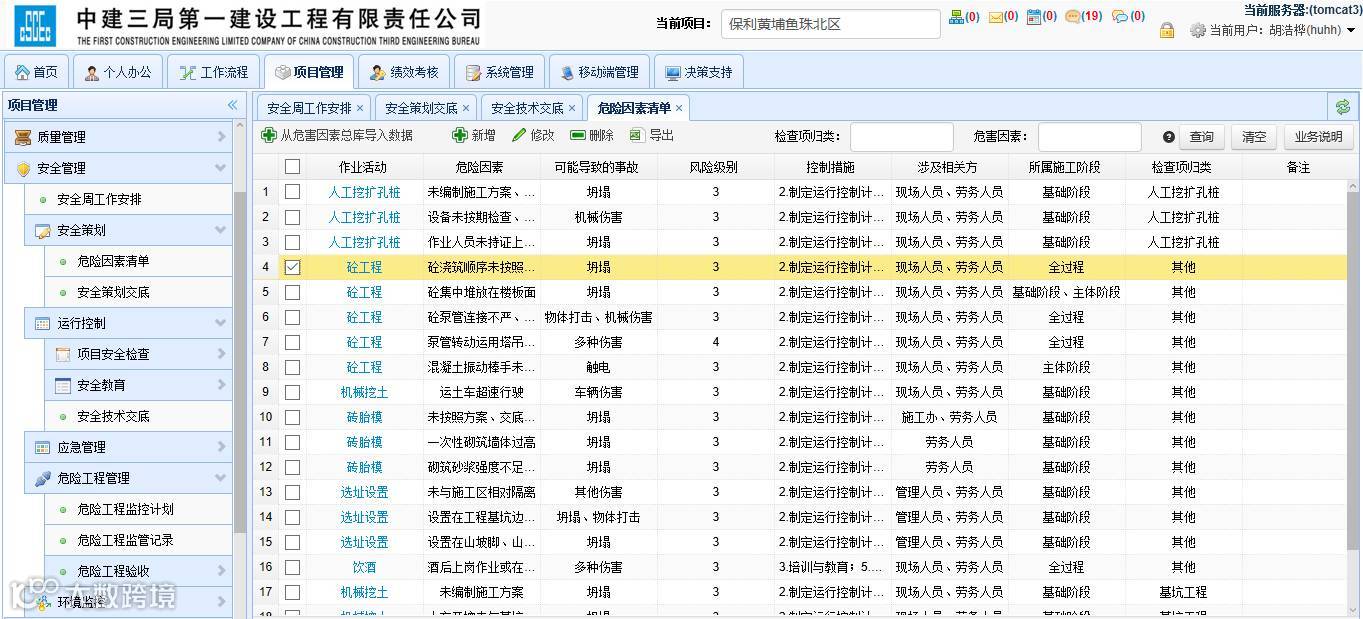Check the checkbox for row 16
Viewport: 1363px width, 619px height.
pos(292,567)
